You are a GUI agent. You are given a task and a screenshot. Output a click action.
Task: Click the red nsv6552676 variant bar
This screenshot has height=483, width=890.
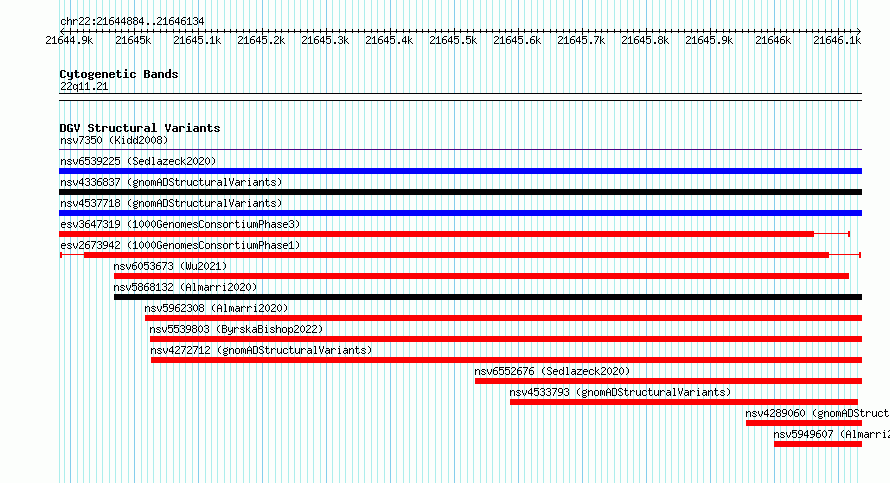(x=669, y=381)
